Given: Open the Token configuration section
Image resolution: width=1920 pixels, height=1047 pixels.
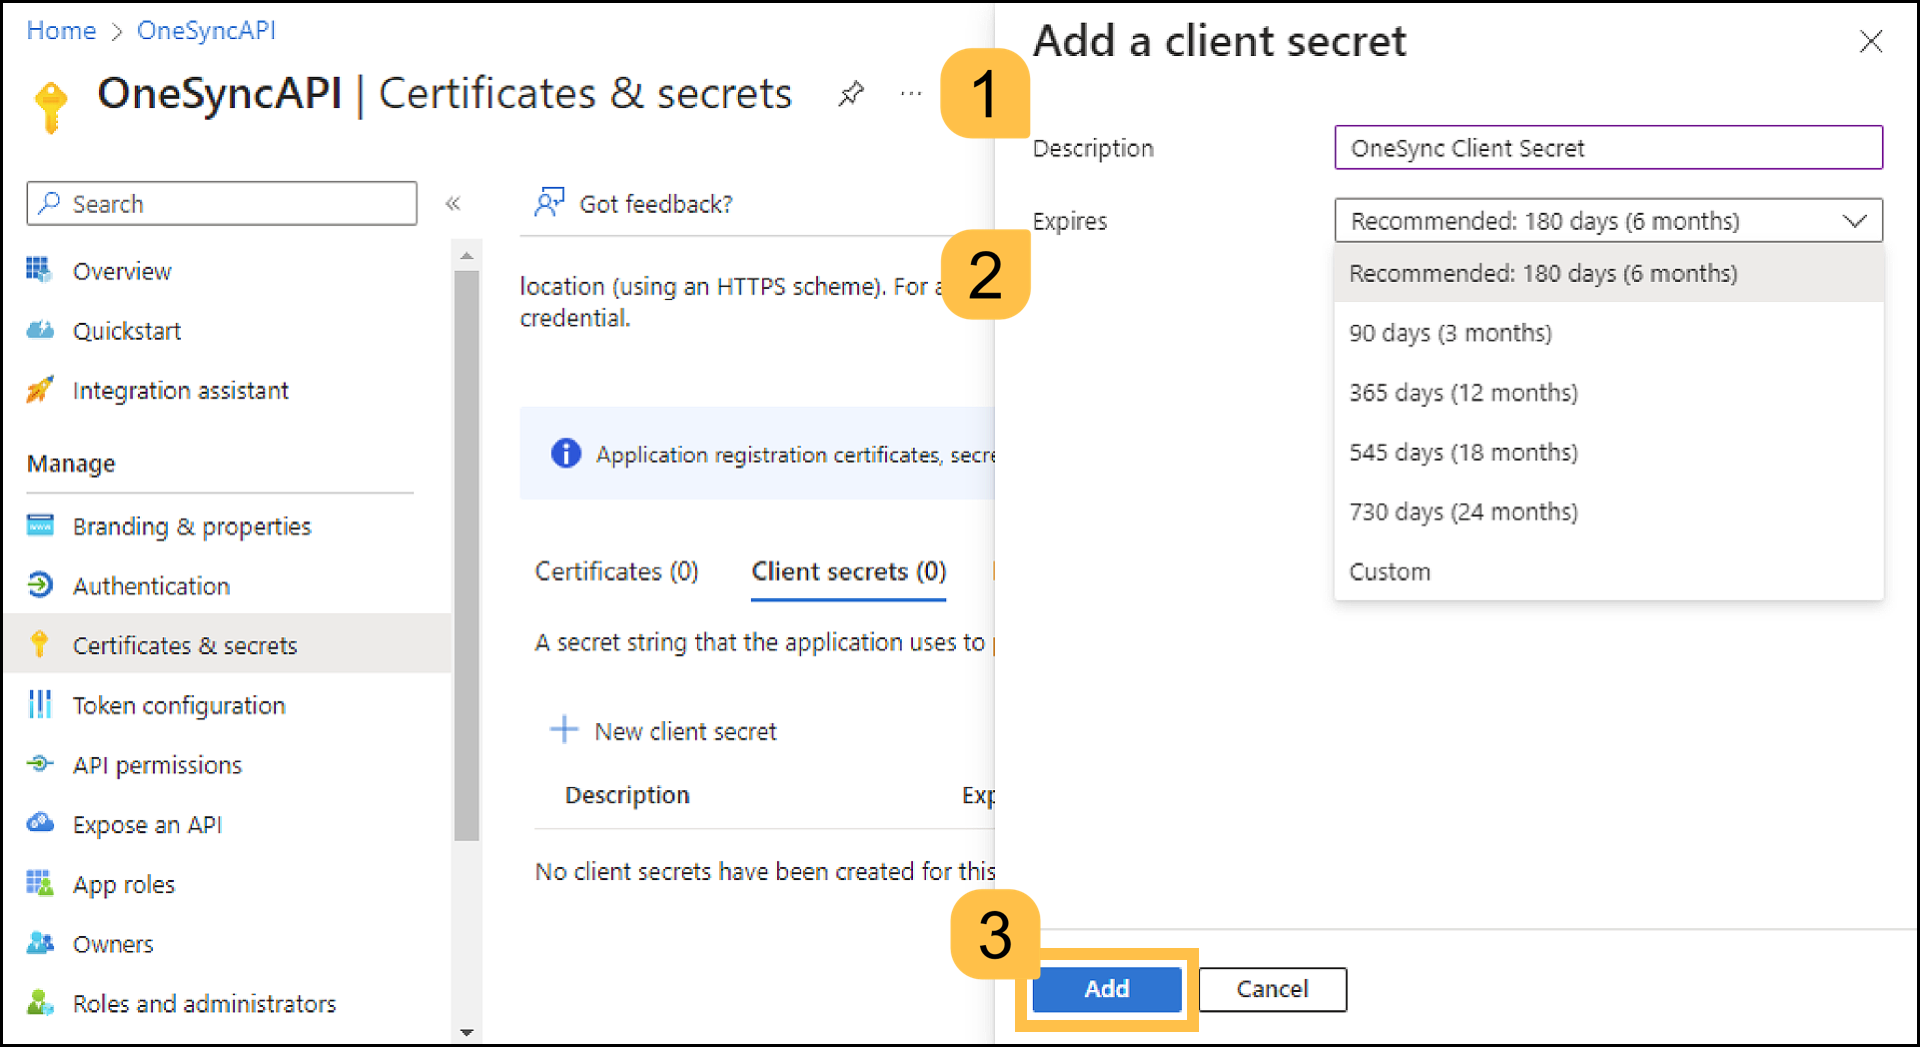Looking at the screenshot, I should [178, 704].
